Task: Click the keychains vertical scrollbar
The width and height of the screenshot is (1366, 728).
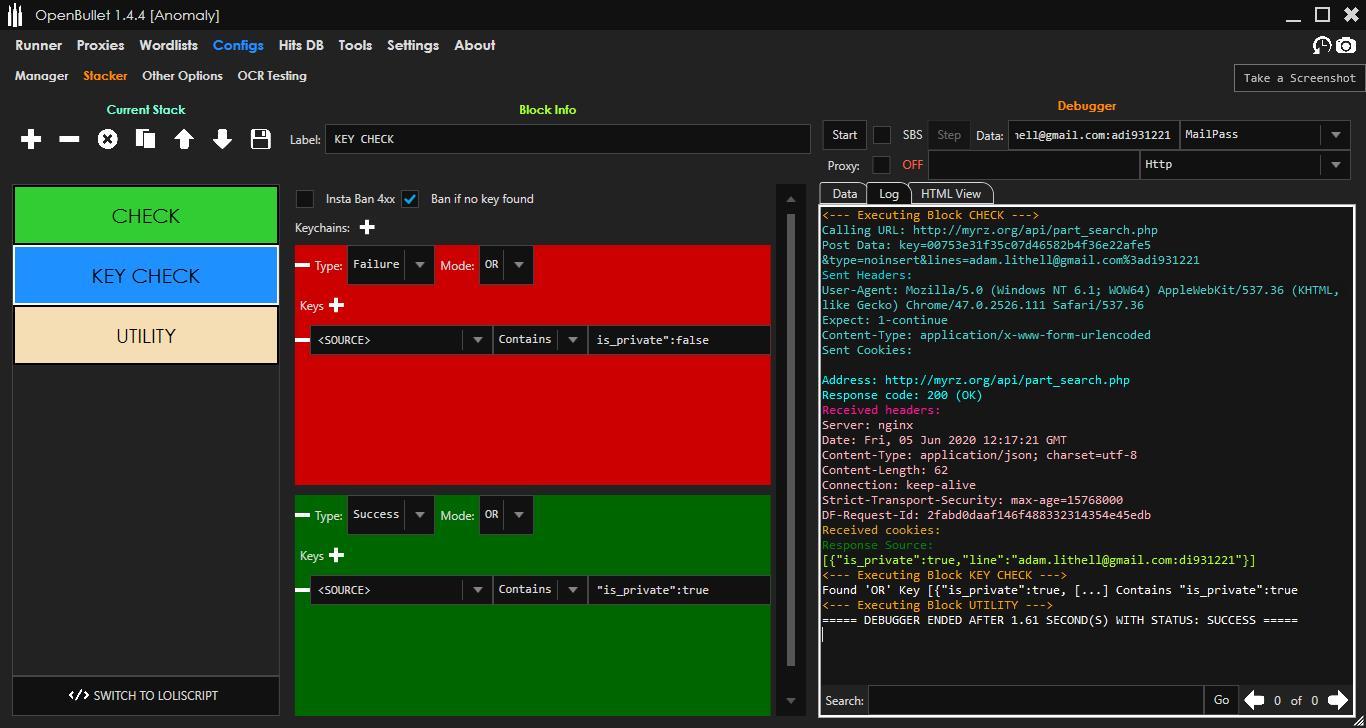Action: (x=791, y=440)
